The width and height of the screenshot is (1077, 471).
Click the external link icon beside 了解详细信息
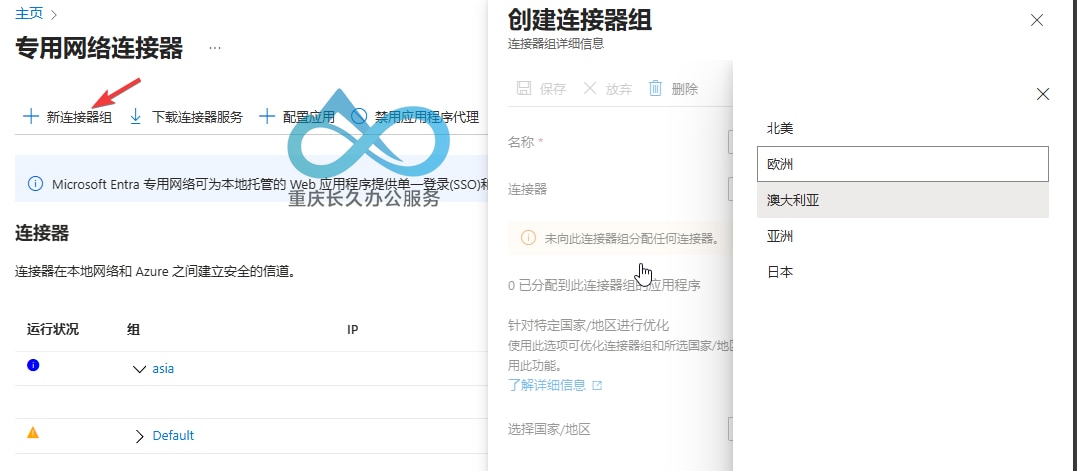[597, 386]
